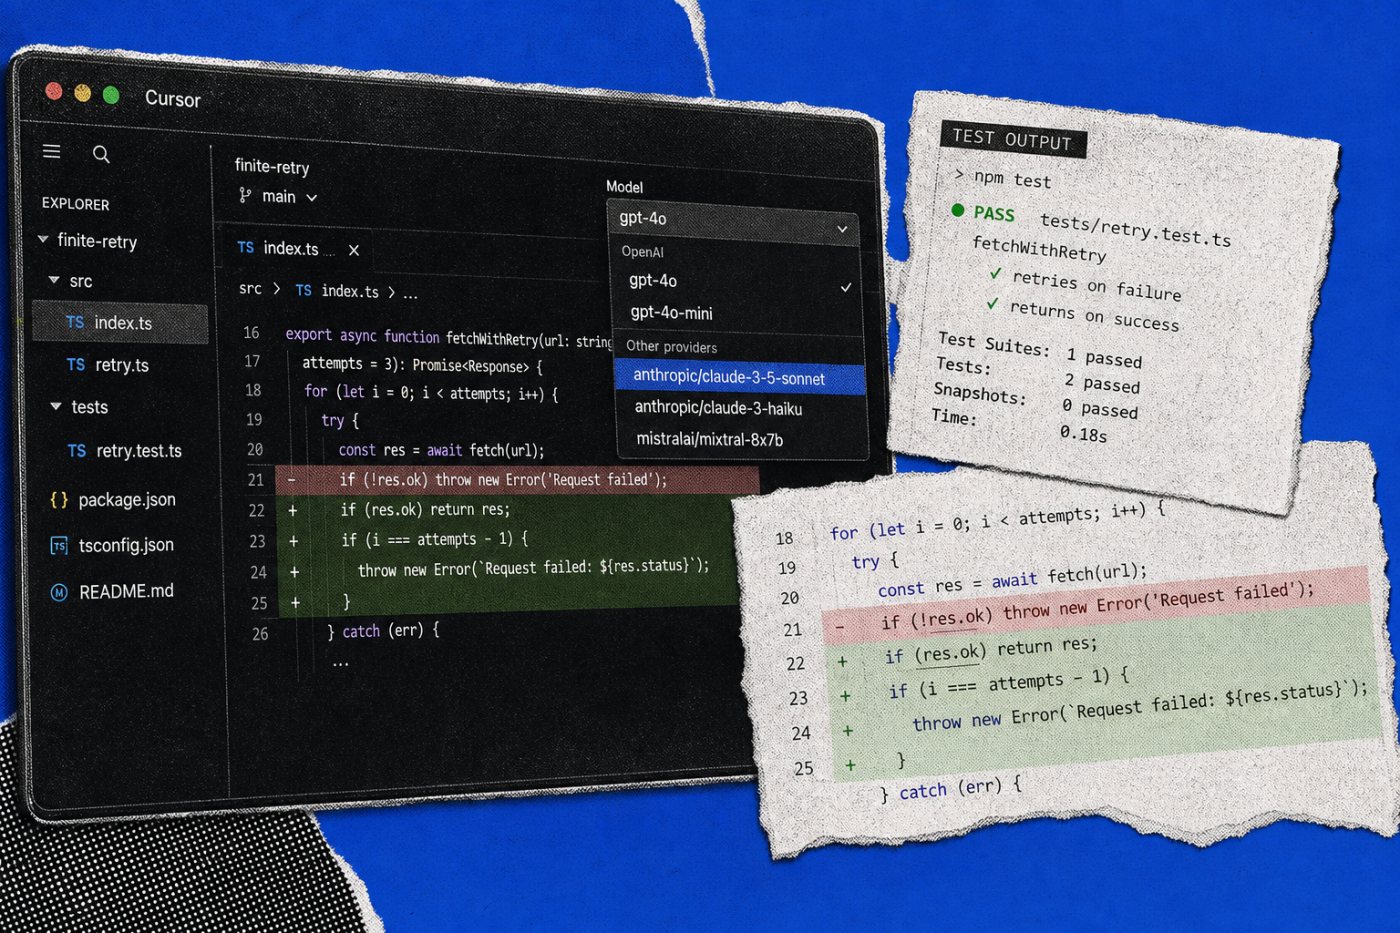
Task: Click the 'Time:' row in test output
Action: pyautogui.click(x=1019, y=426)
